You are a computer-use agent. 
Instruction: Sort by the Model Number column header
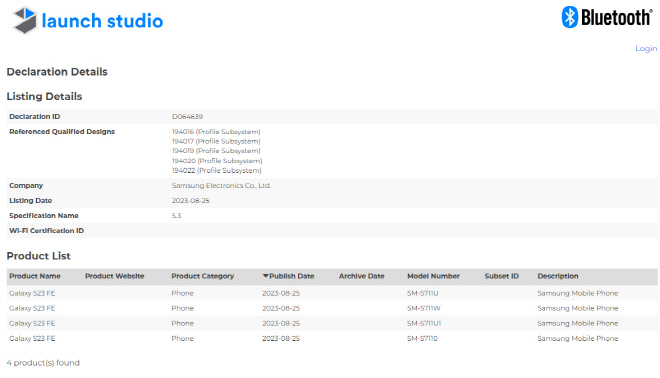[x=433, y=276]
